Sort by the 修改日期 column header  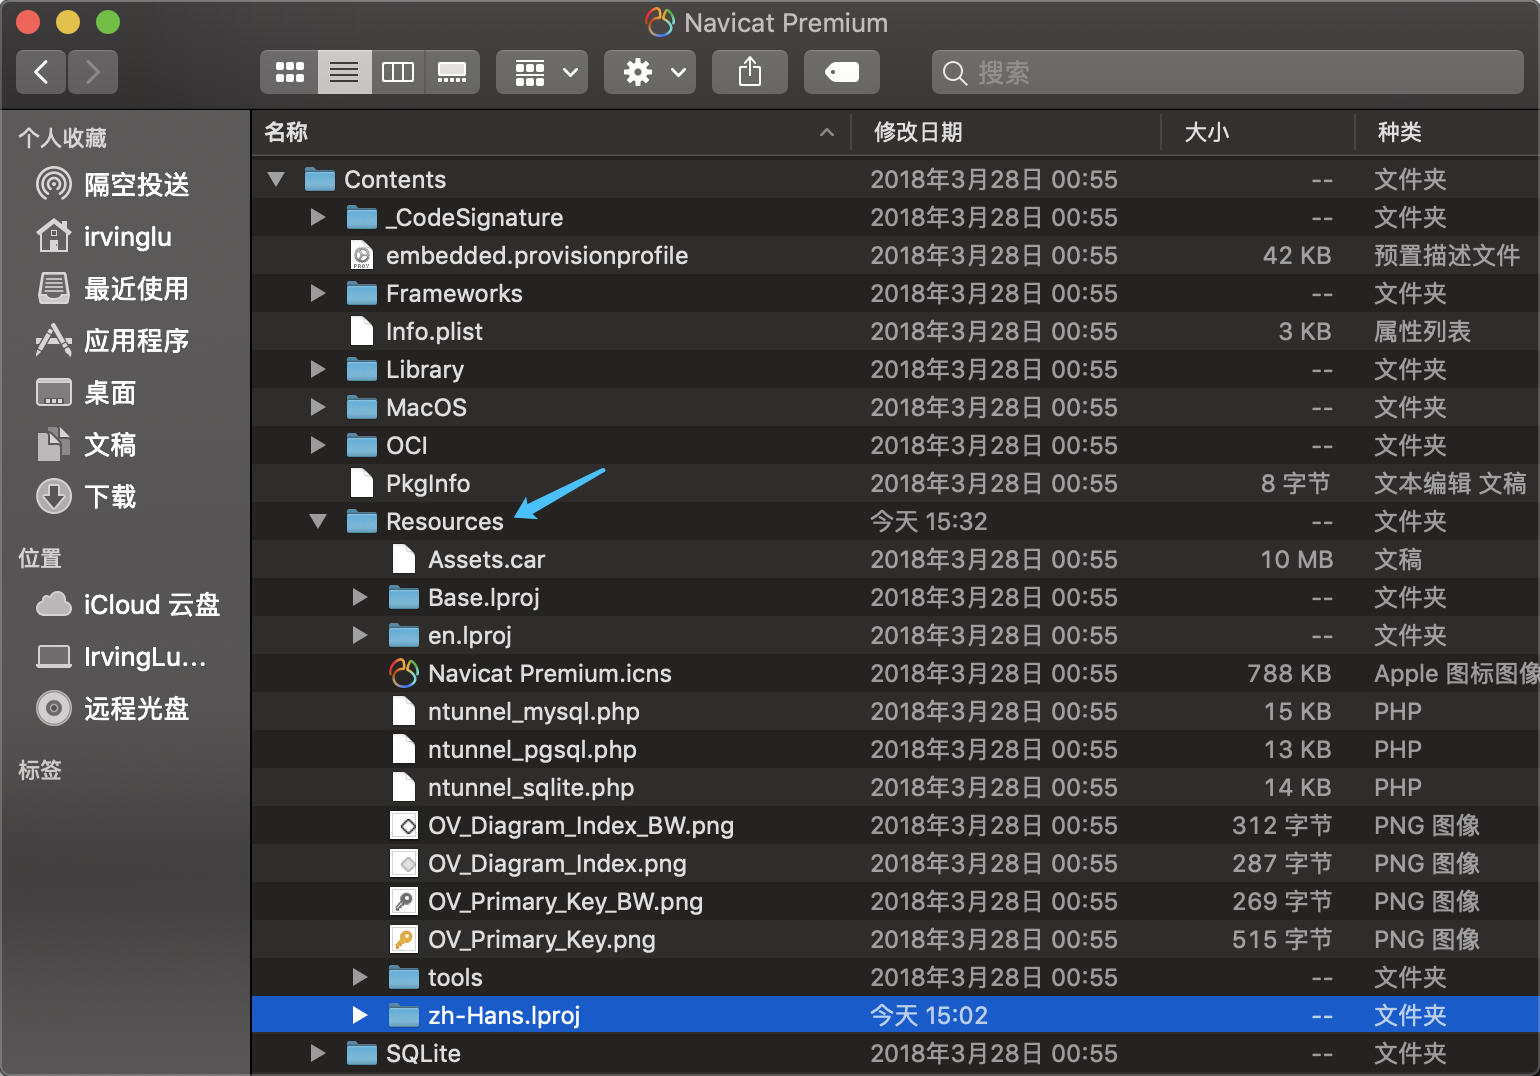pyautogui.click(x=1005, y=132)
